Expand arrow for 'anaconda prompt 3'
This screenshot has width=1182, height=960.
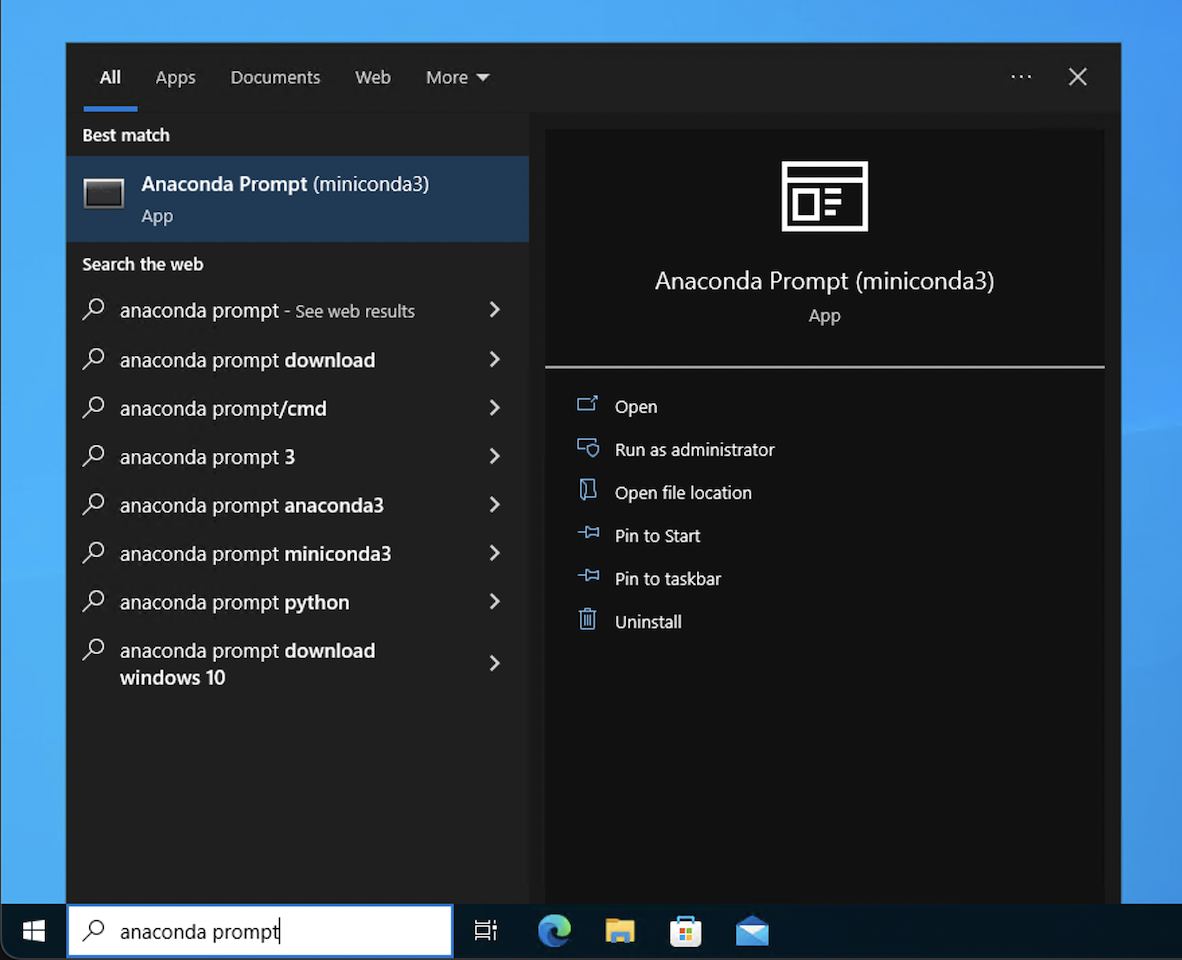point(495,456)
